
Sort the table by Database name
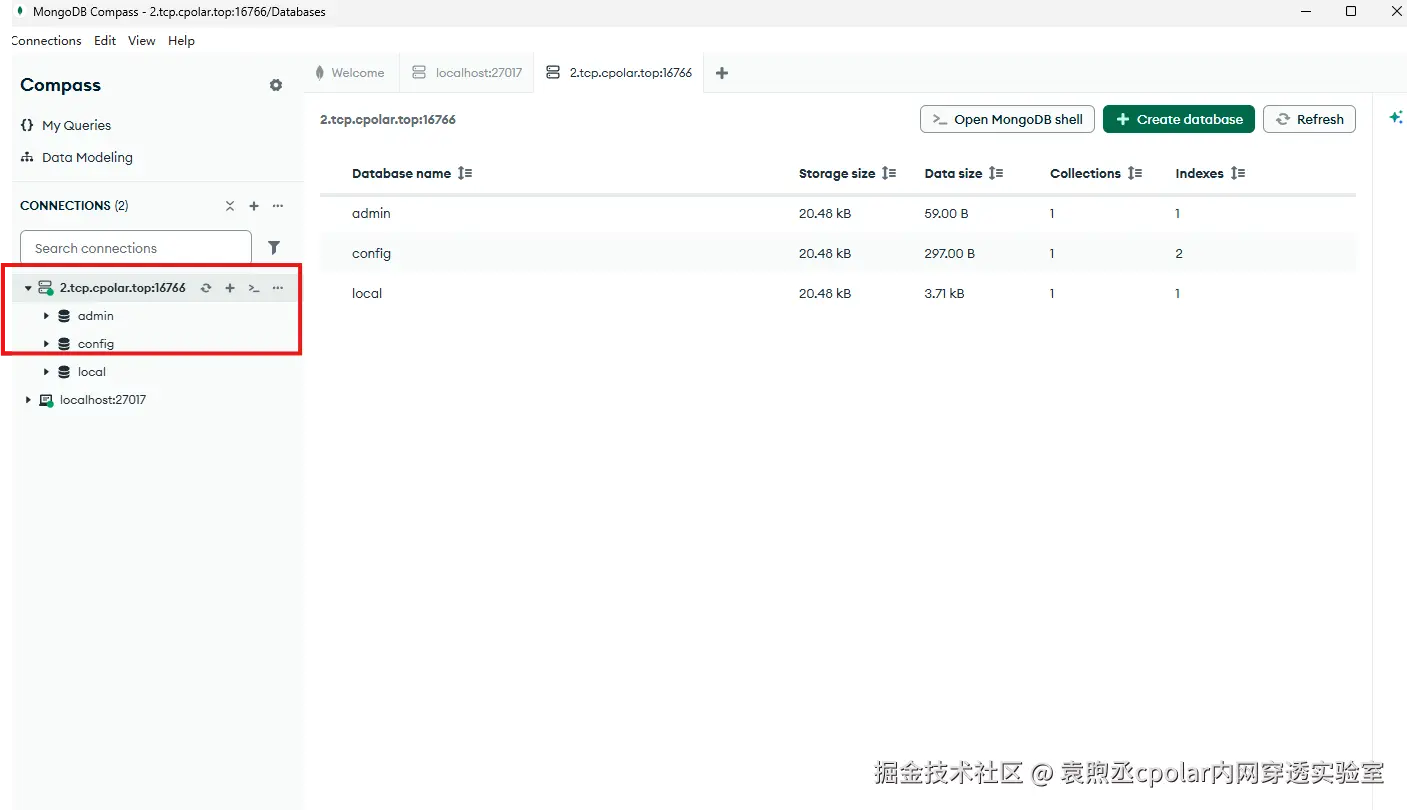[x=465, y=173]
